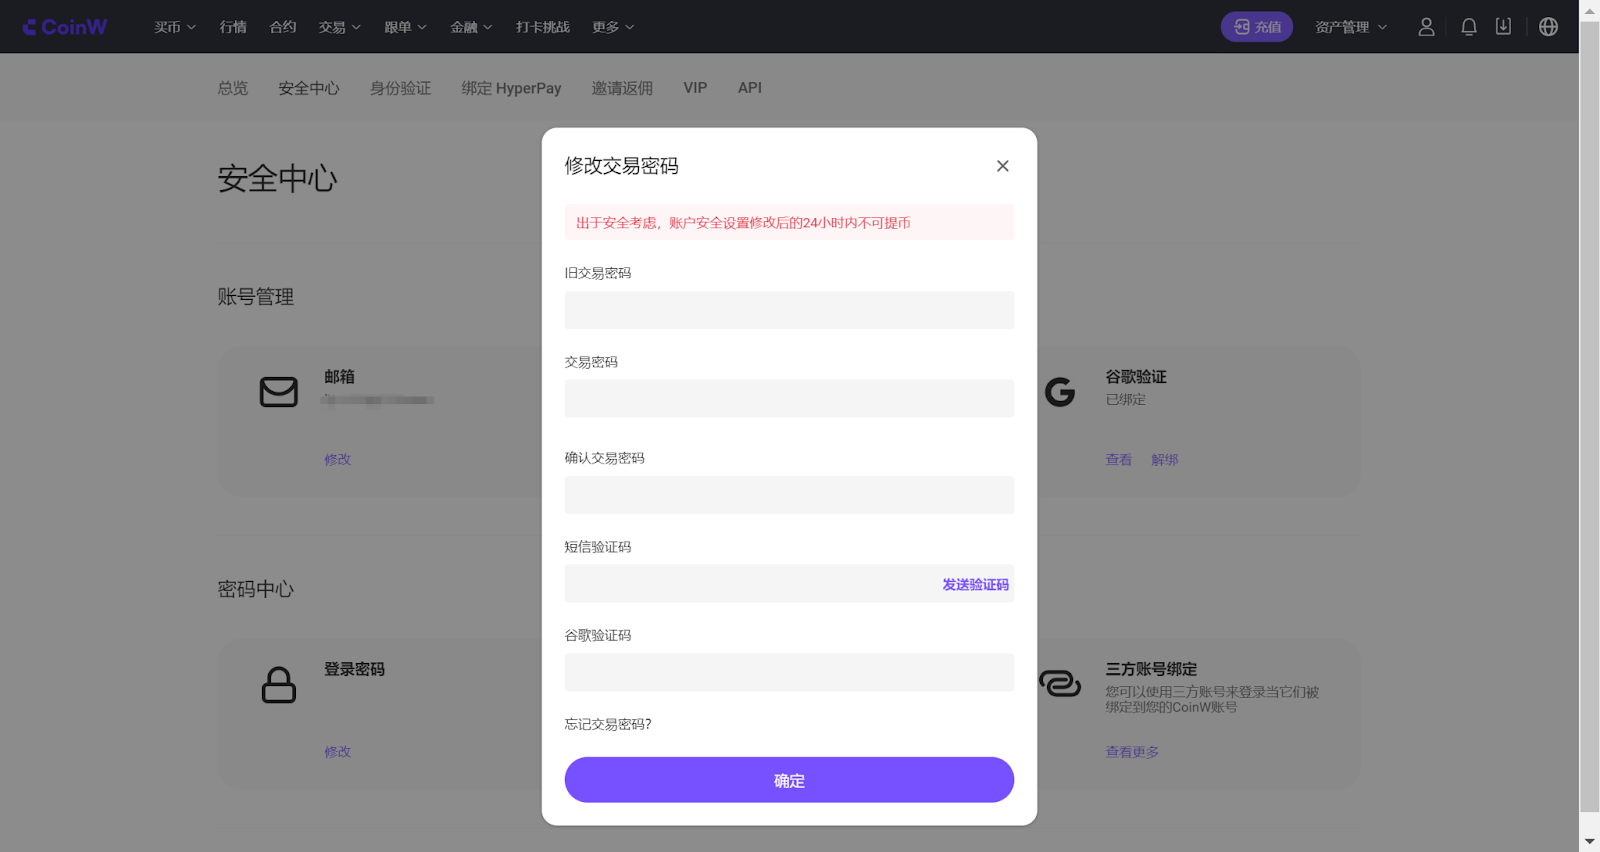The height and width of the screenshot is (852, 1600).
Task: Click the login password lock icon
Action: (278, 685)
